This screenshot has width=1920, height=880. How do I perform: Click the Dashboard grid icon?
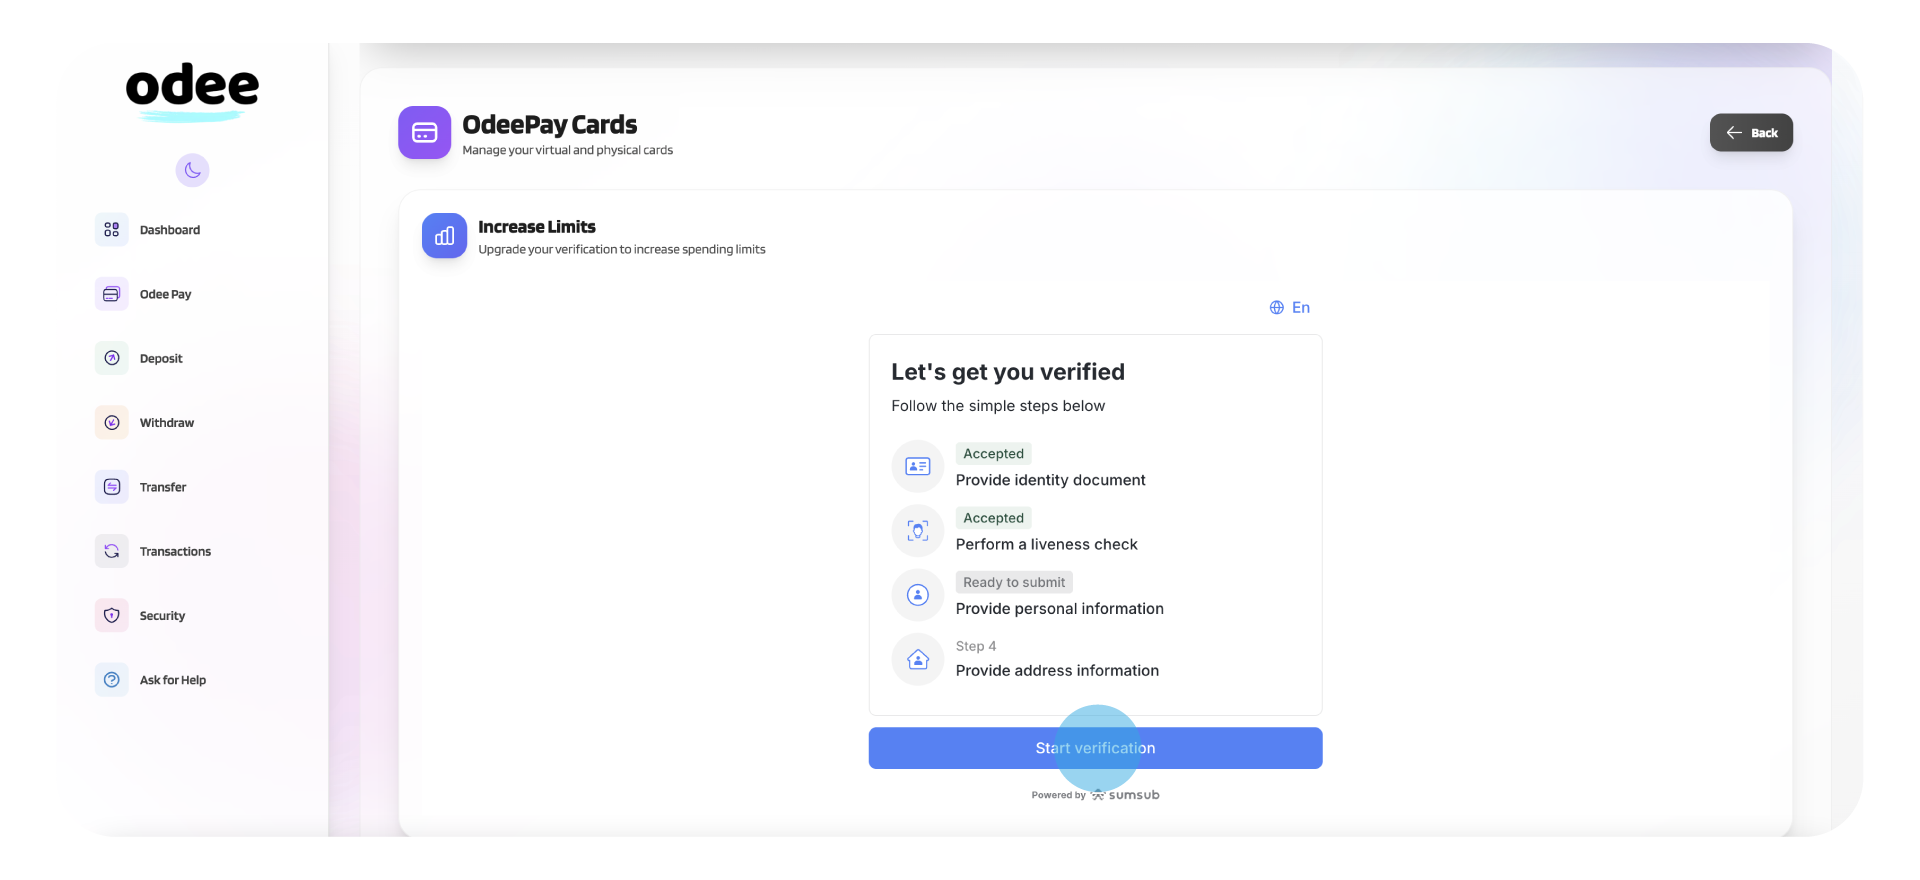click(x=112, y=230)
